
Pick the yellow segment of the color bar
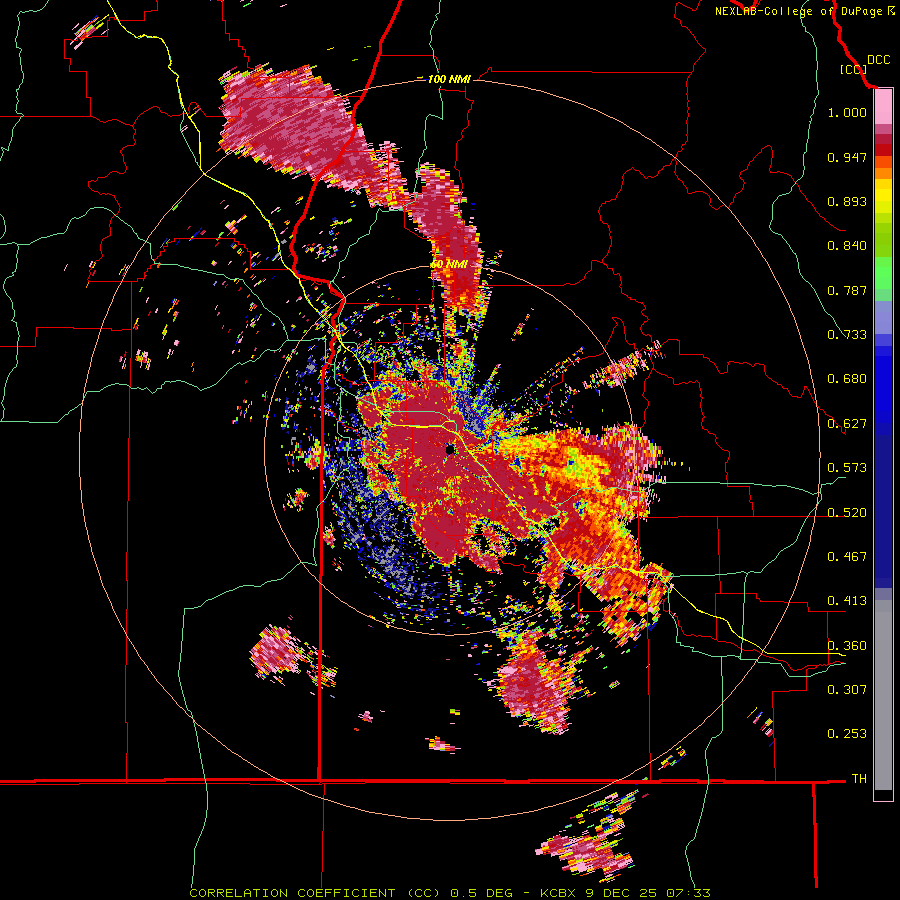883,196
